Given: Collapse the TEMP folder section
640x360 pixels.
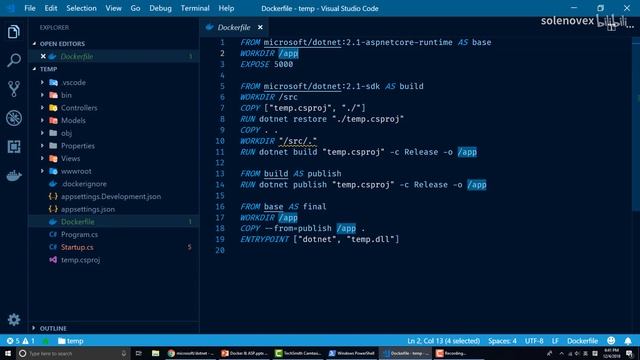Looking at the screenshot, I should click(34, 69).
